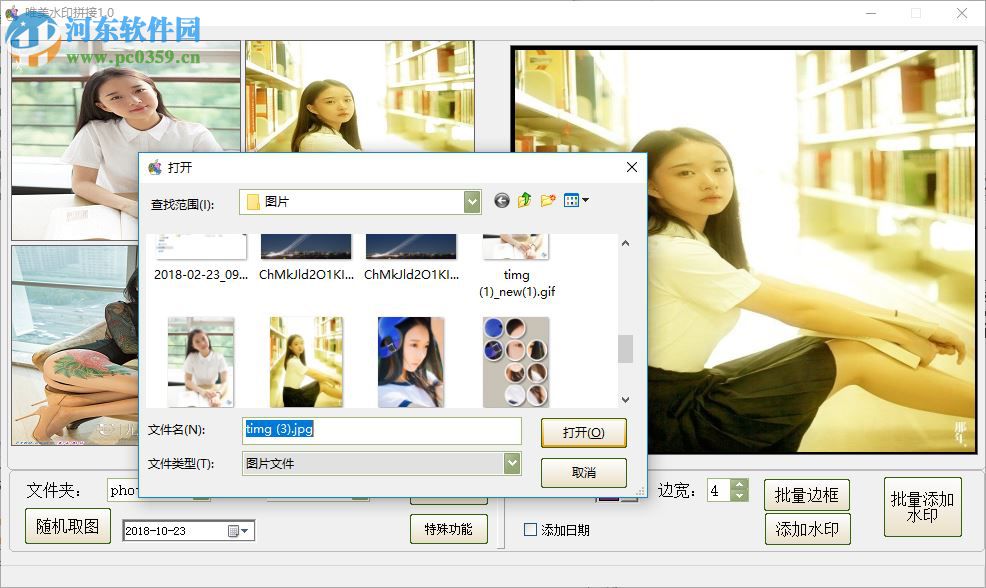
Task: Increase the 边宽 value using up arrow
Action: [x=739, y=485]
